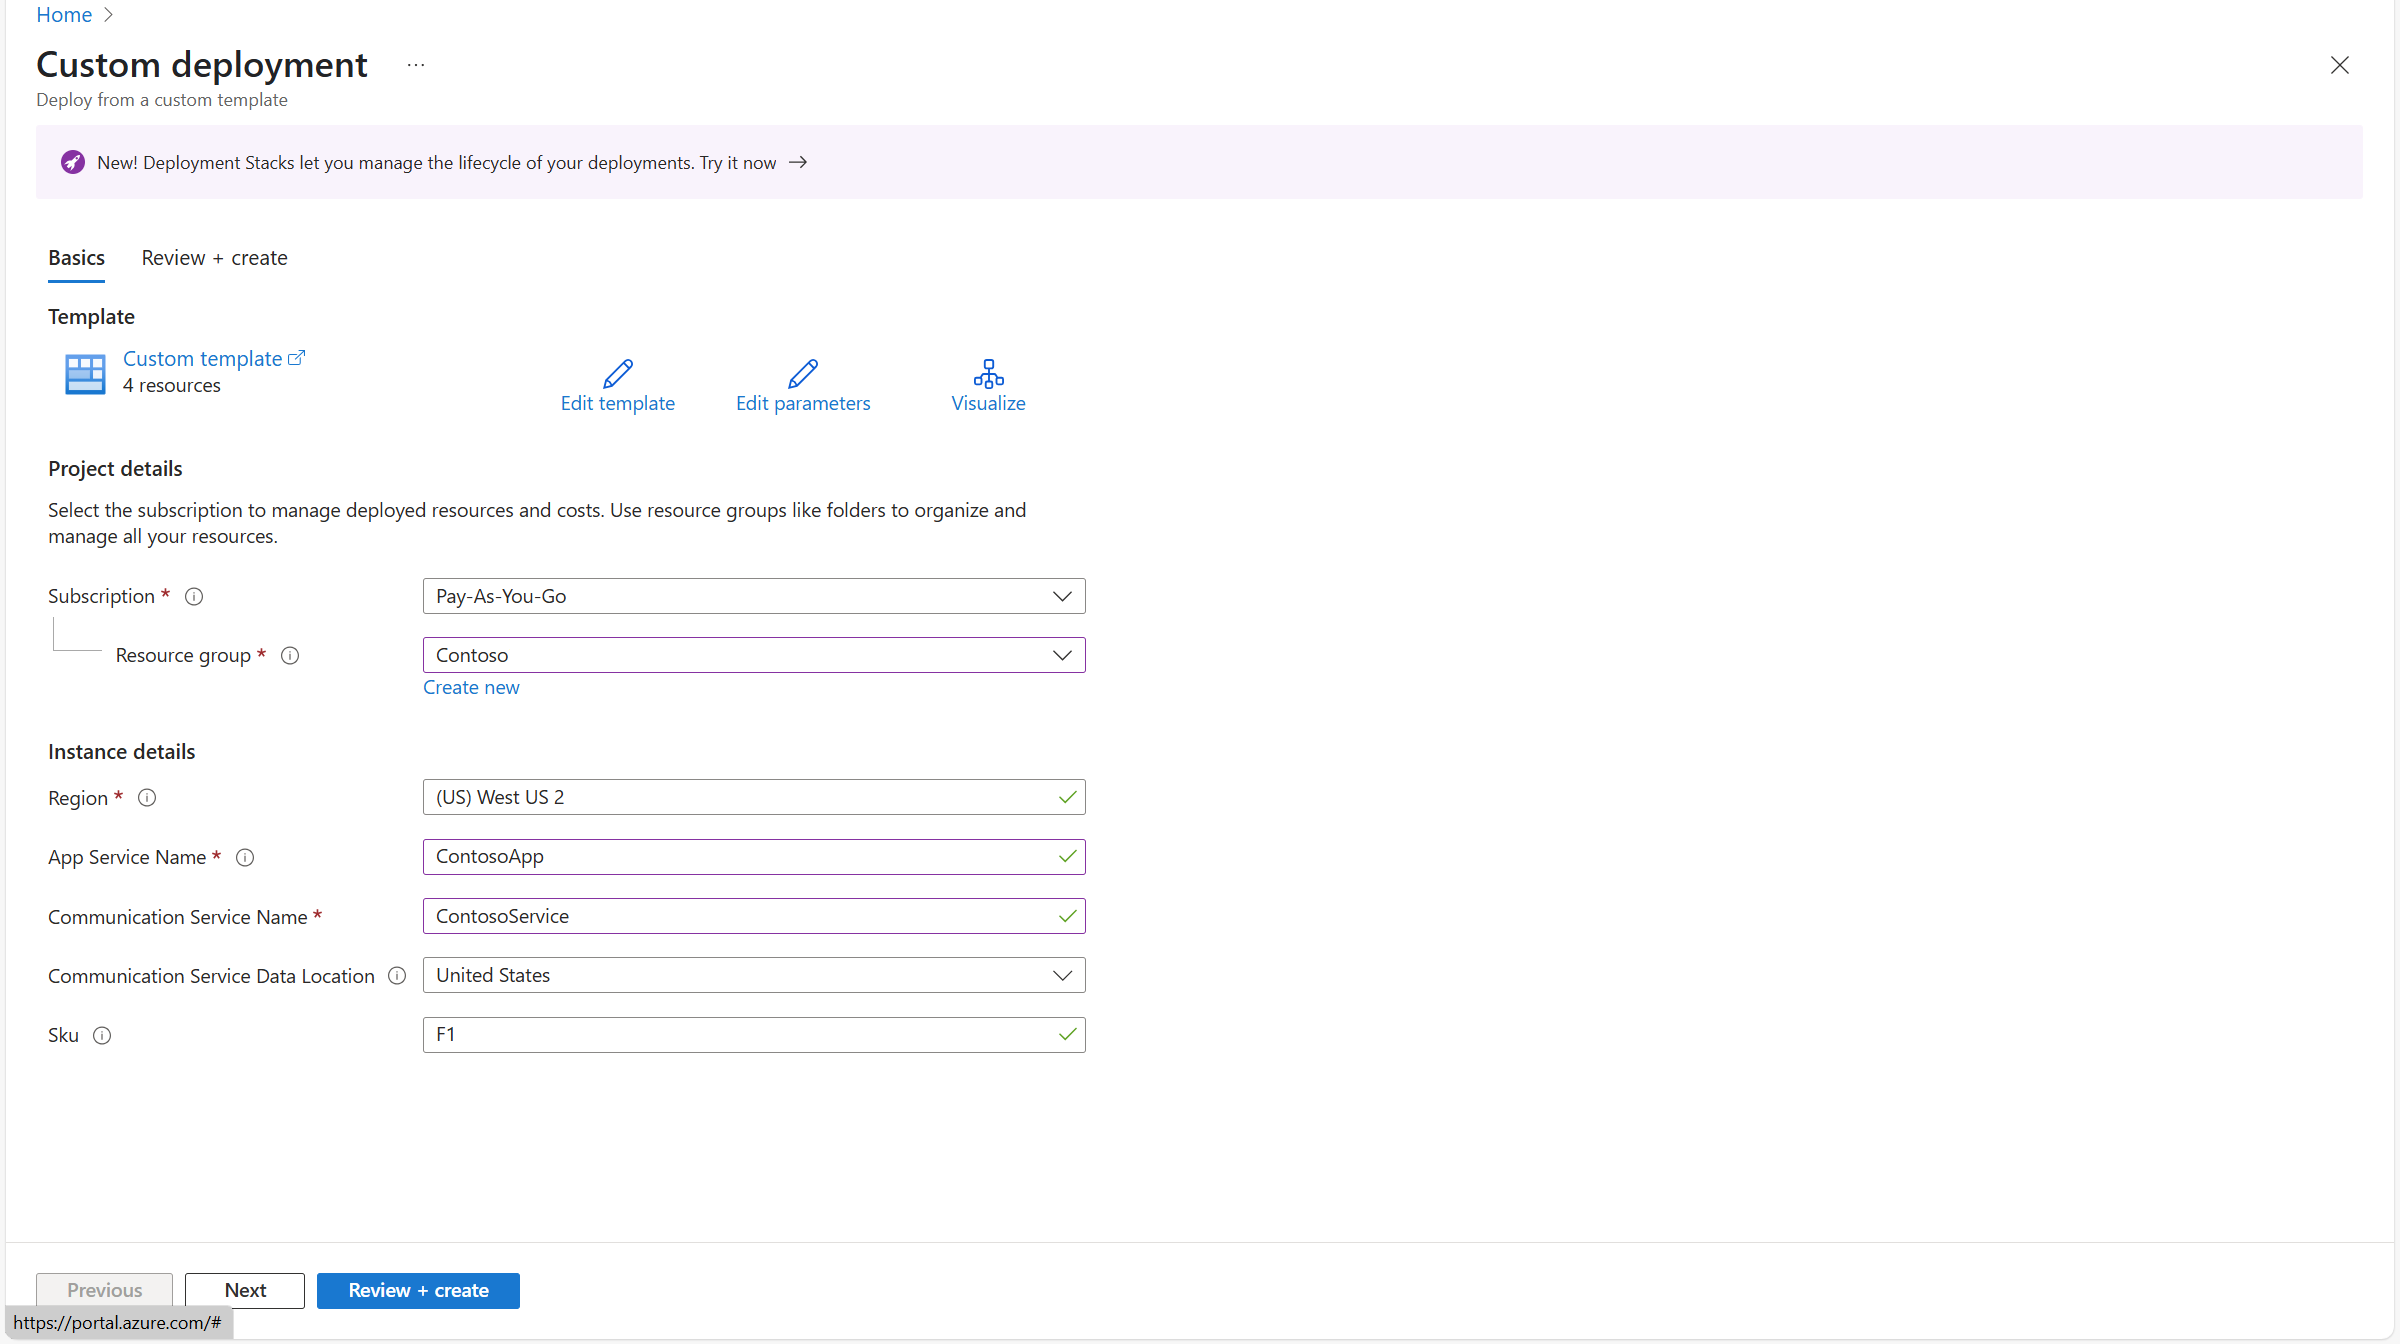Click Create new under Resource group
Screen dimensions: 2400x1344
(x=471, y=687)
